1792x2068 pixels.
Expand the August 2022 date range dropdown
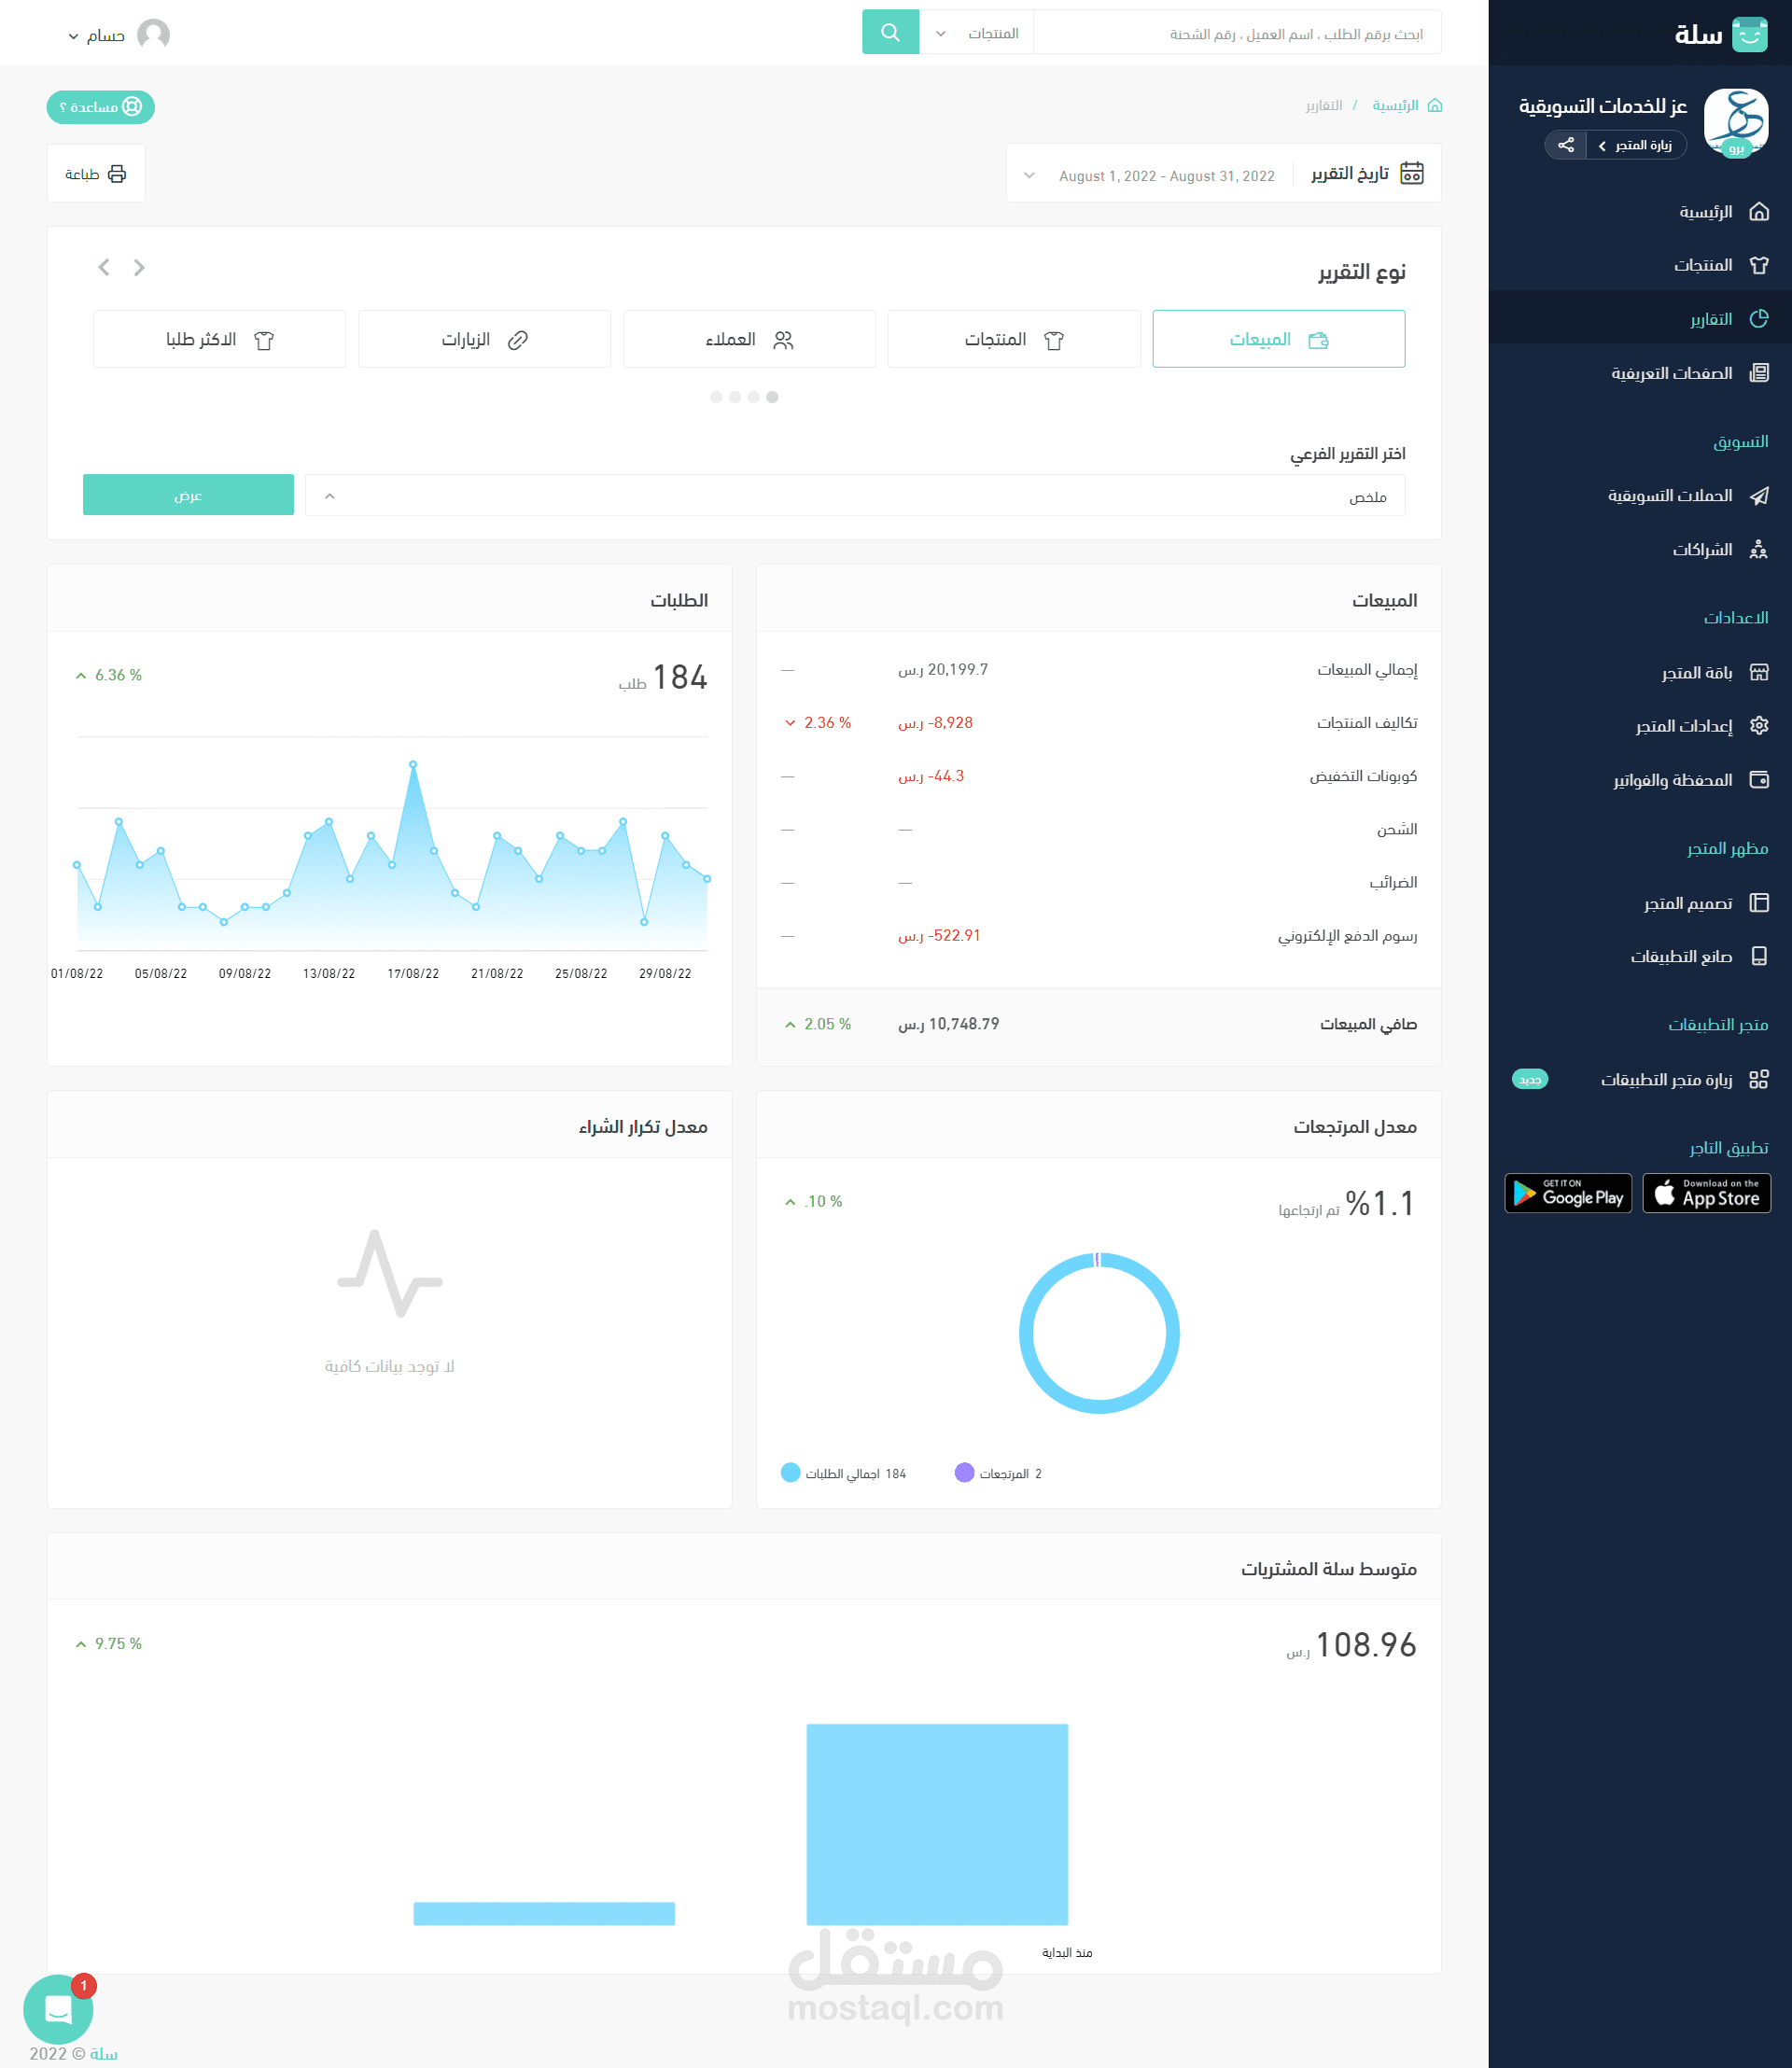pyautogui.click(x=1152, y=175)
